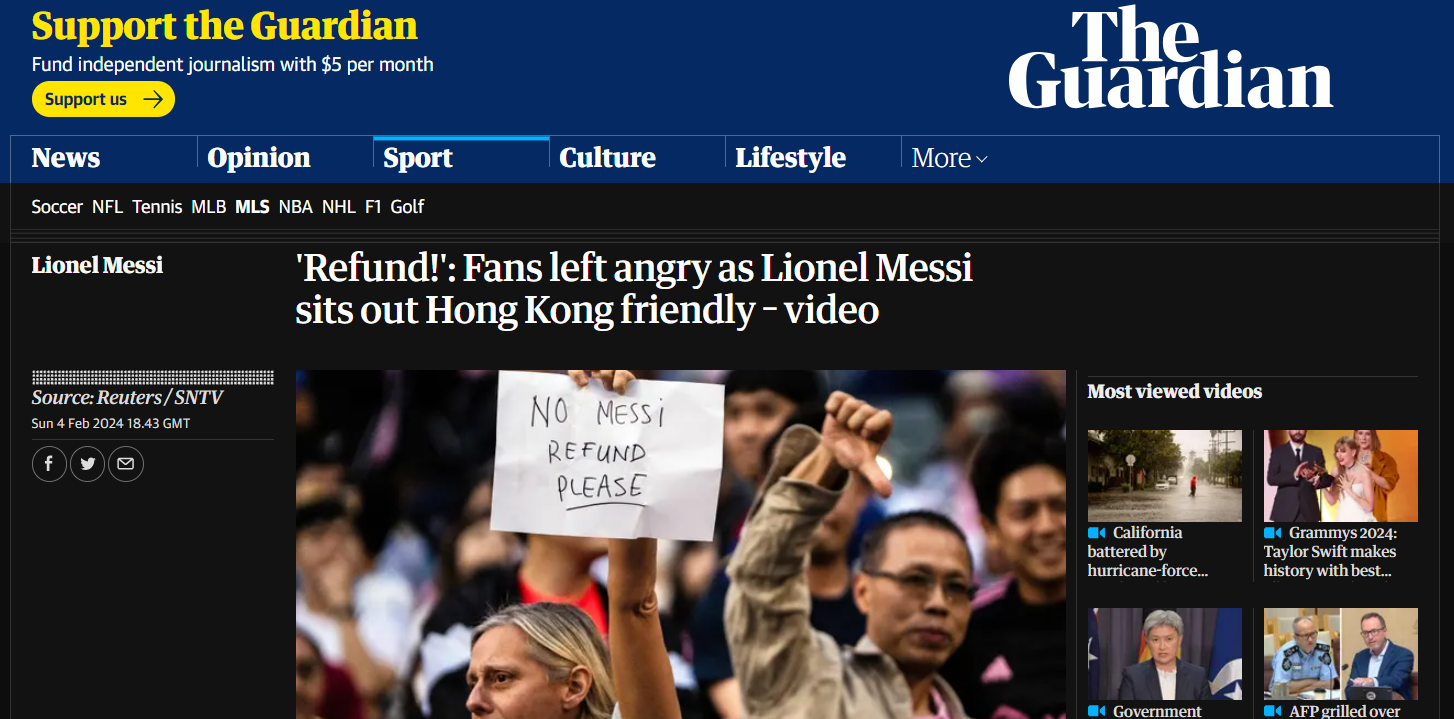
Task: Share article via Twitter icon
Action: tap(88, 464)
